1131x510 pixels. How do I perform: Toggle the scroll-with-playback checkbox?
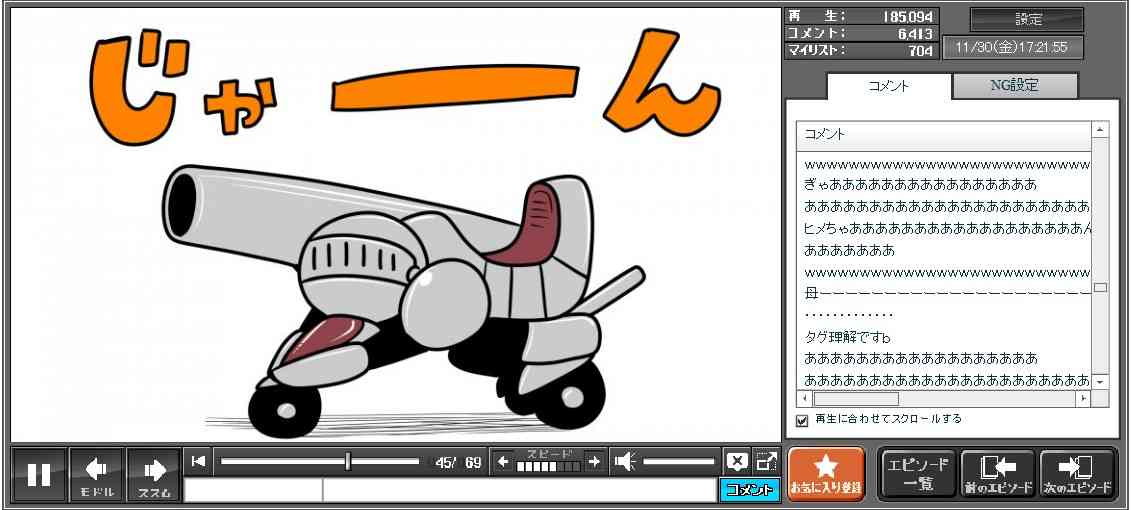(x=802, y=420)
